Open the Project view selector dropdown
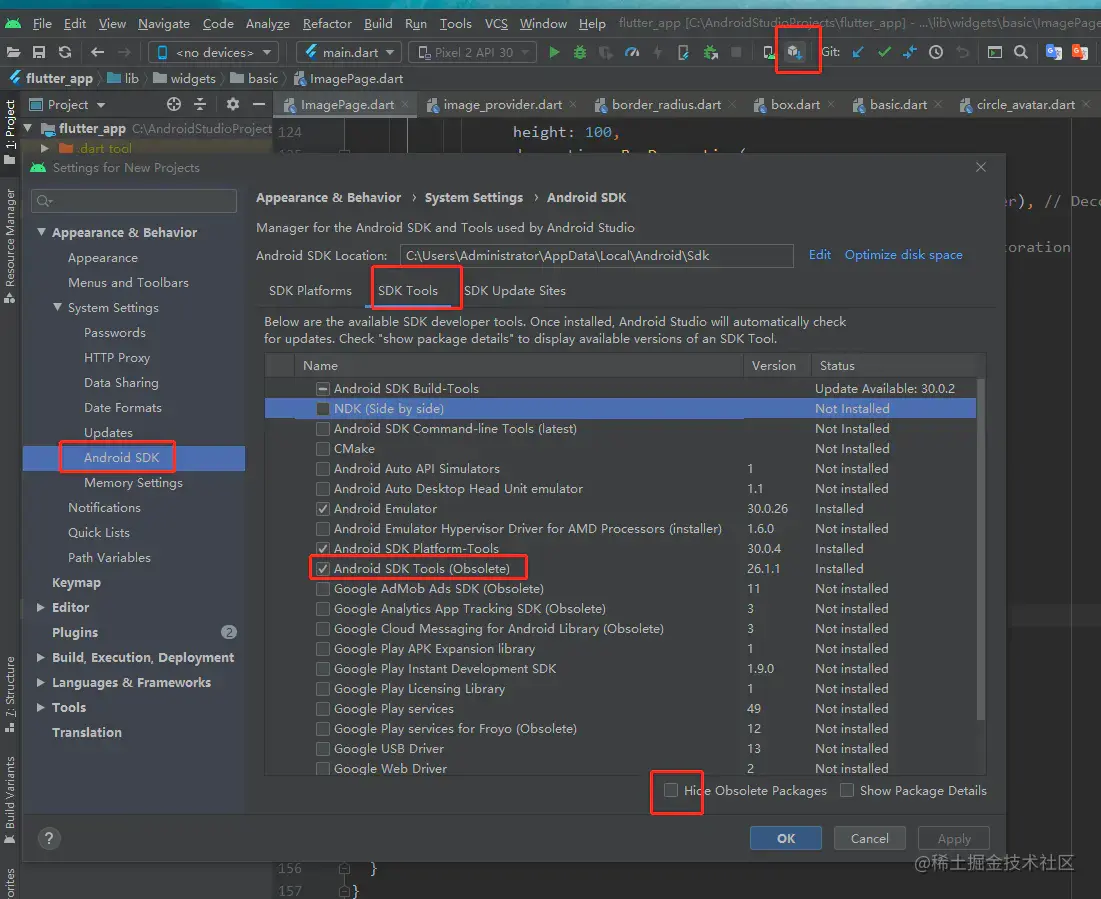This screenshot has width=1101, height=899. pos(67,105)
